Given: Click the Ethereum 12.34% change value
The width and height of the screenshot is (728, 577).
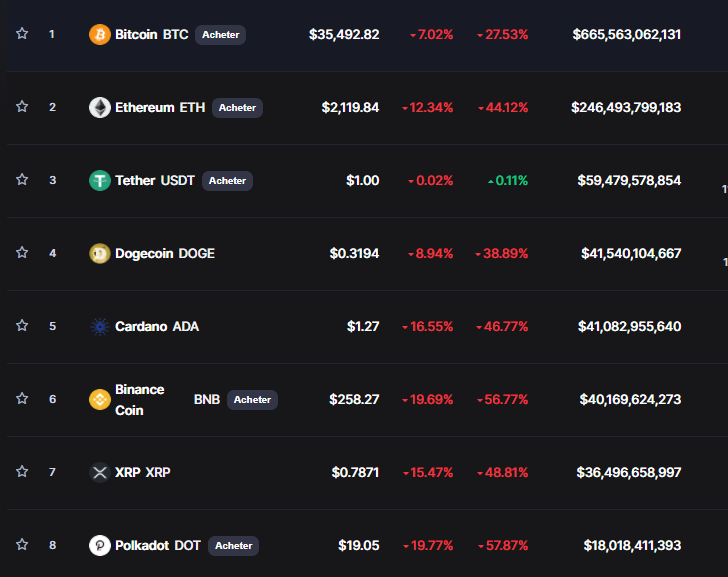Looking at the screenshot, I should [x=427, y=108].
